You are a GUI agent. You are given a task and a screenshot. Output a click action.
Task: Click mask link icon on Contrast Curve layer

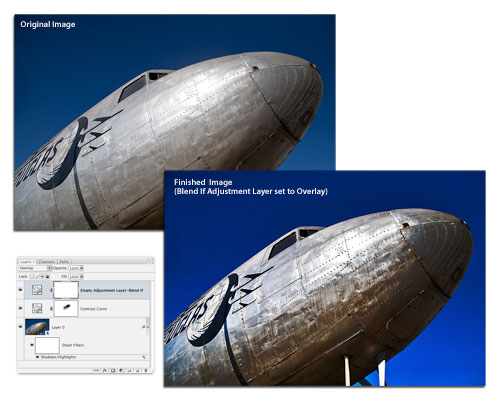(x=51, y=309)
